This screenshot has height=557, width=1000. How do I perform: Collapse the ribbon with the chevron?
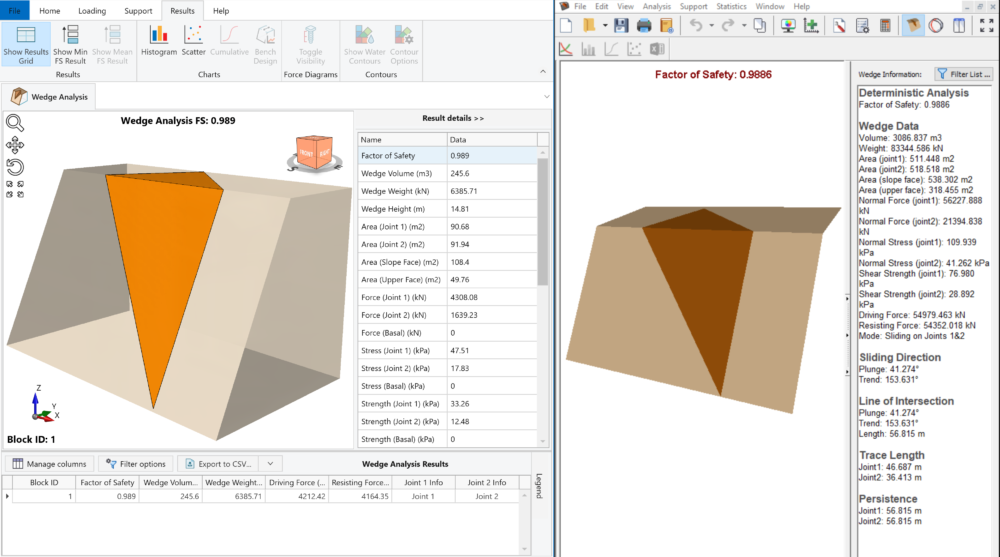[x=544, y=71]
